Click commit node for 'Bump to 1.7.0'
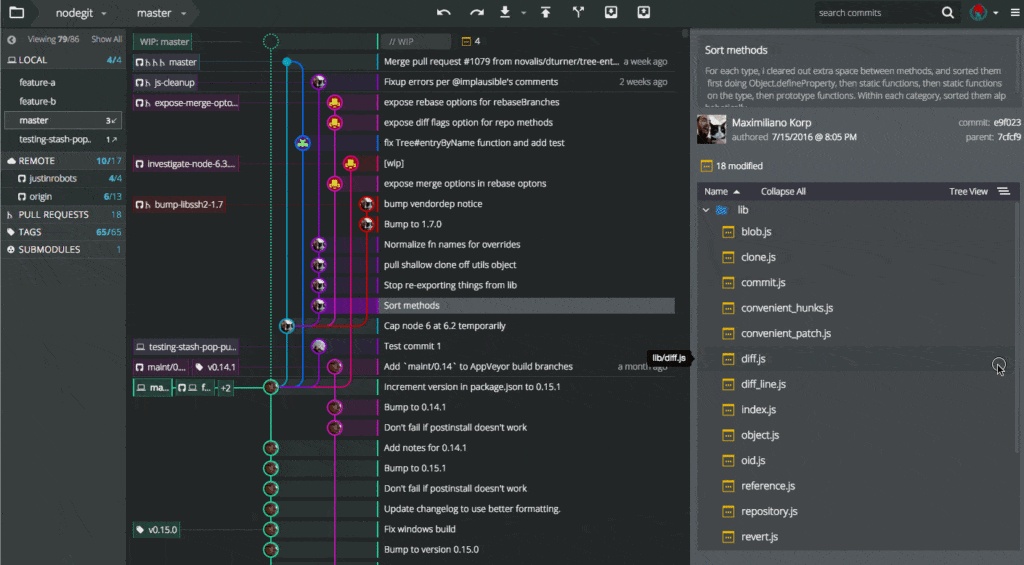This screenshot has width=1024, height=565. tap(366, 224)
